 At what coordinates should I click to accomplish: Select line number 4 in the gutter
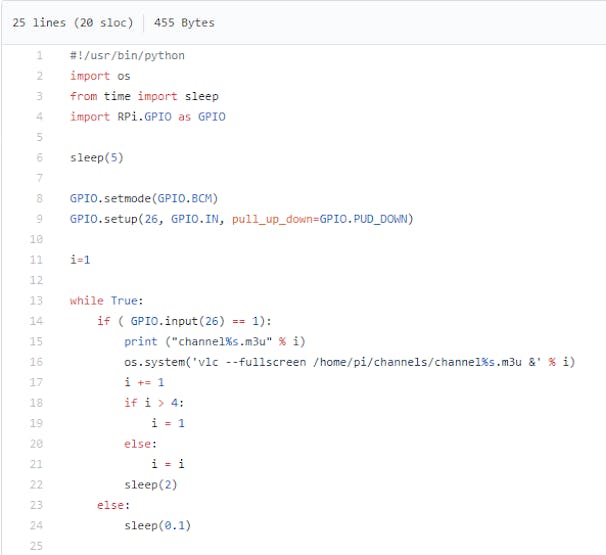39,117
